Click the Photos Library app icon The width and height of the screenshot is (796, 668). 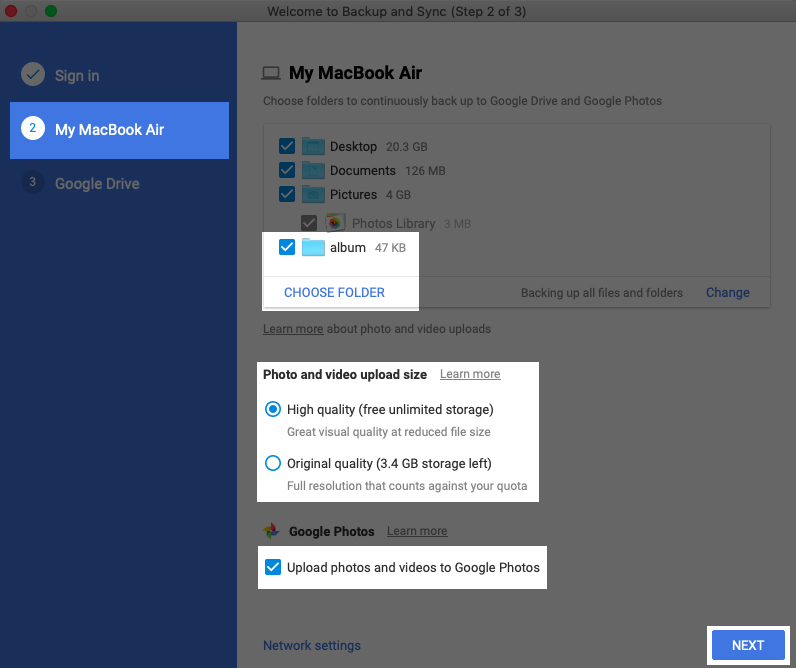(x=335, y=223)
